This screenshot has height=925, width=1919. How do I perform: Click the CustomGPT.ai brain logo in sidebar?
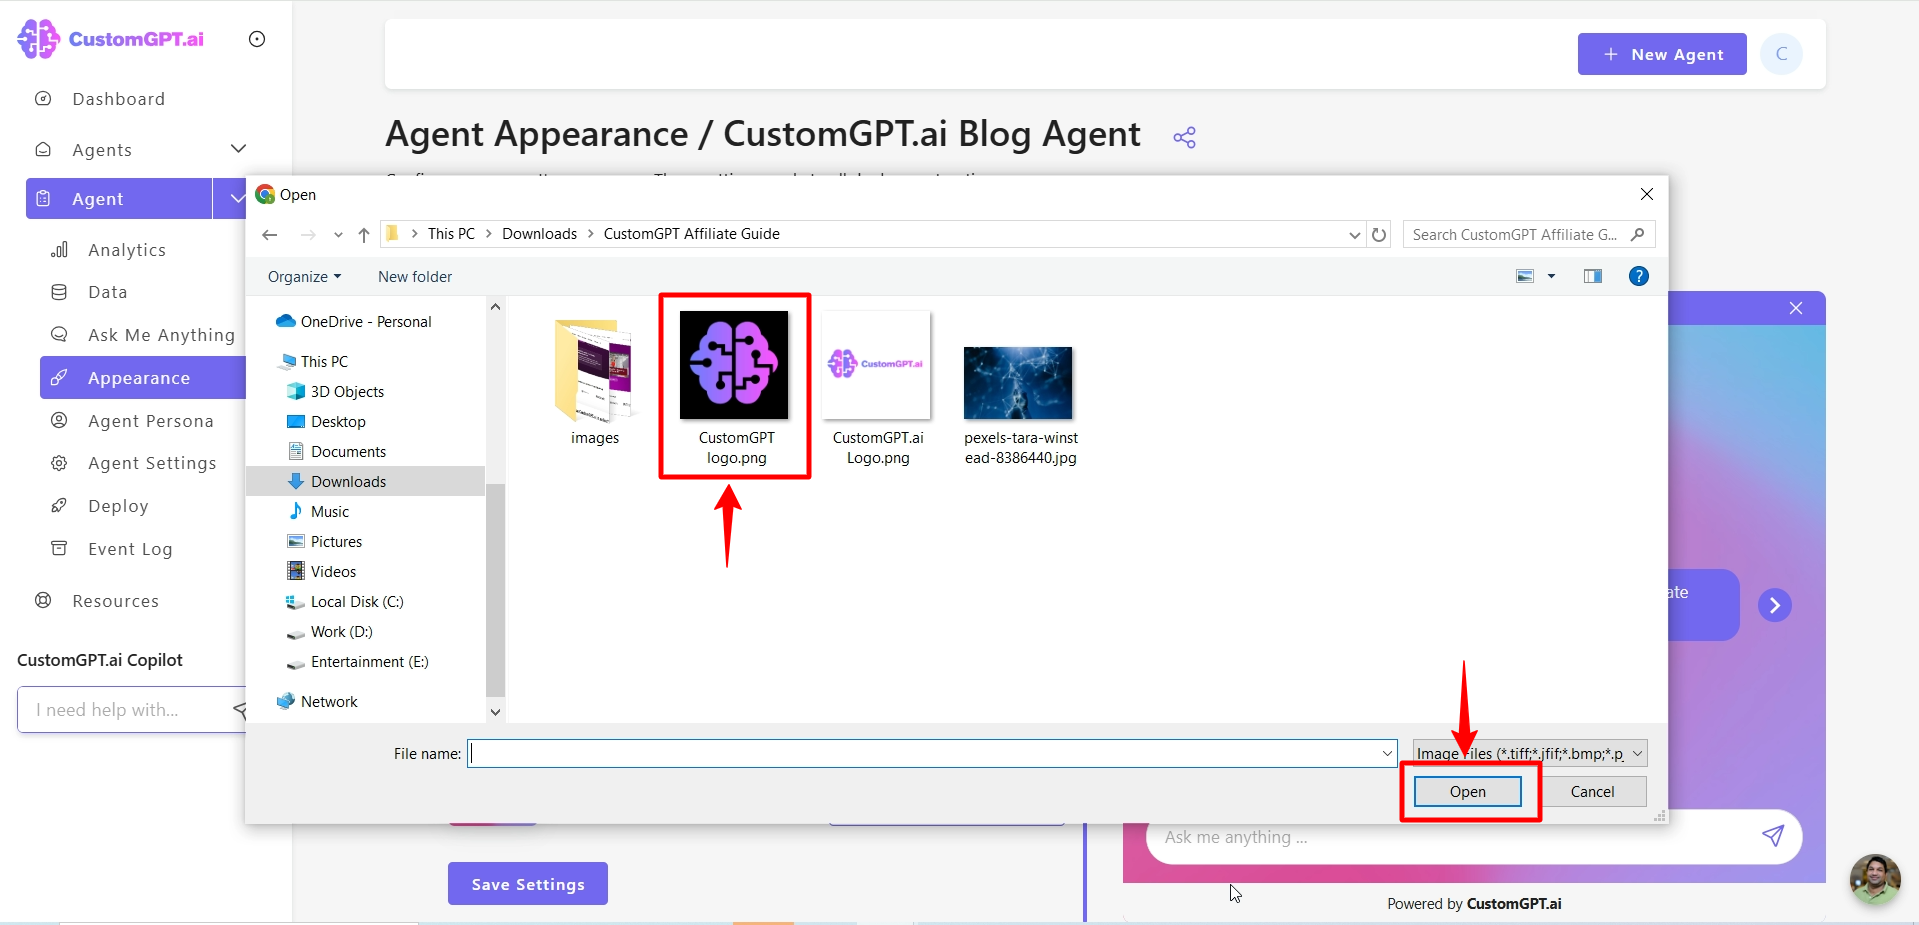[x=39, y=39]
